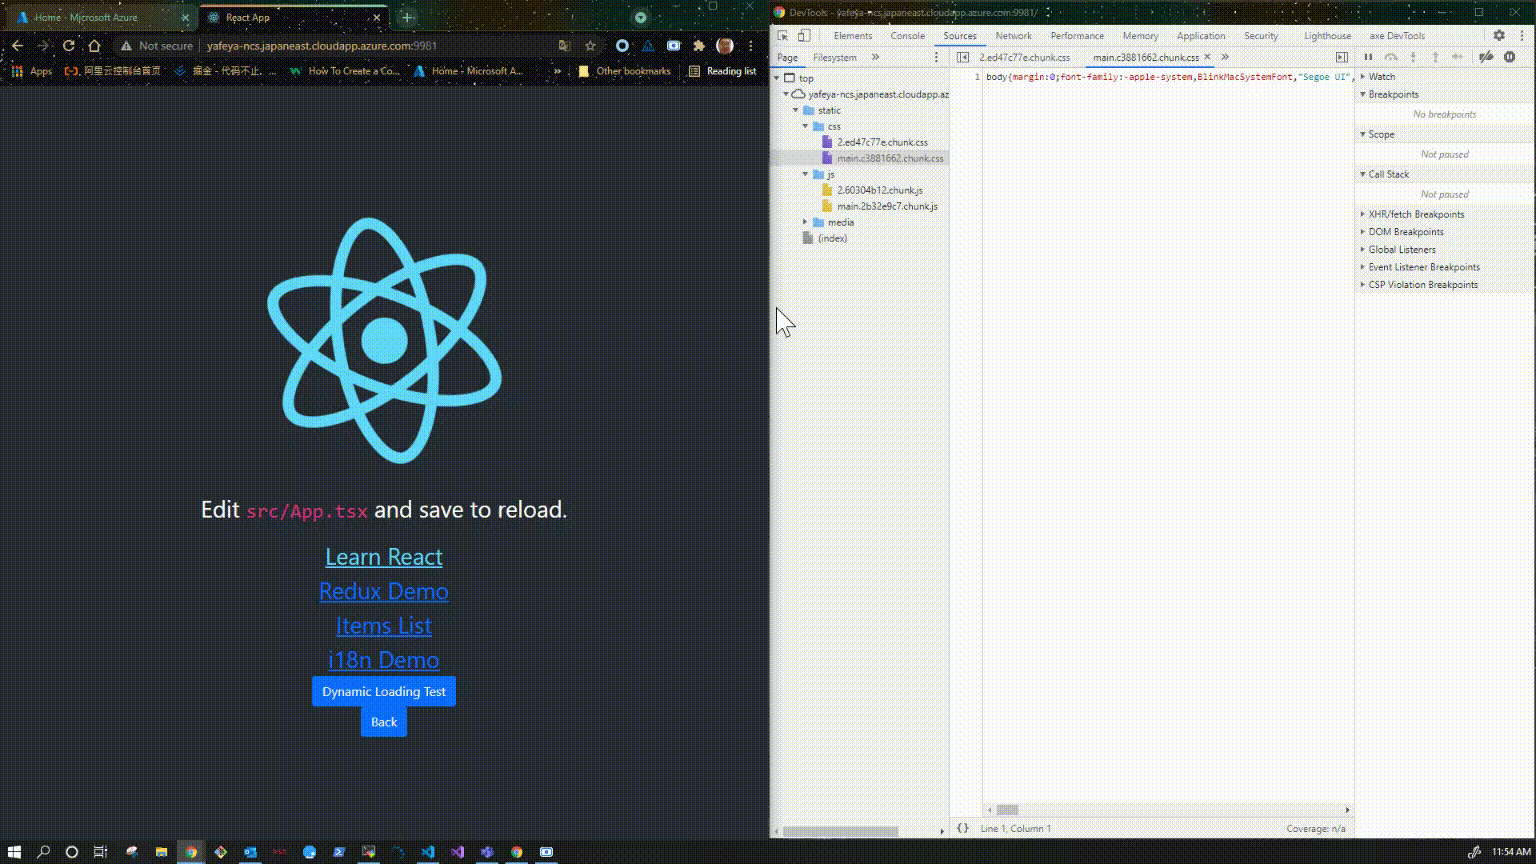1536x864 pixels.
Task: Click the Dynamic Loading Test button
Action: click(x=384, y=691)
